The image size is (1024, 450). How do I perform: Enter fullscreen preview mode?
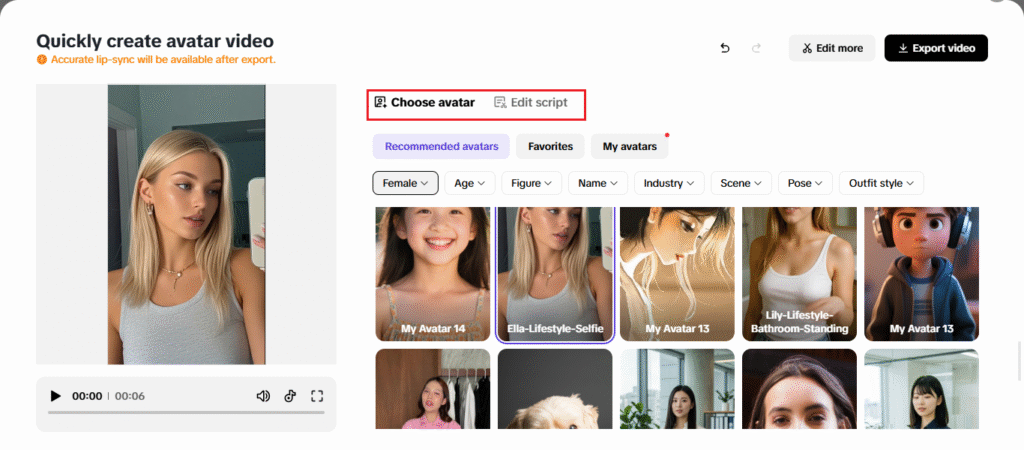coord(317,396)
